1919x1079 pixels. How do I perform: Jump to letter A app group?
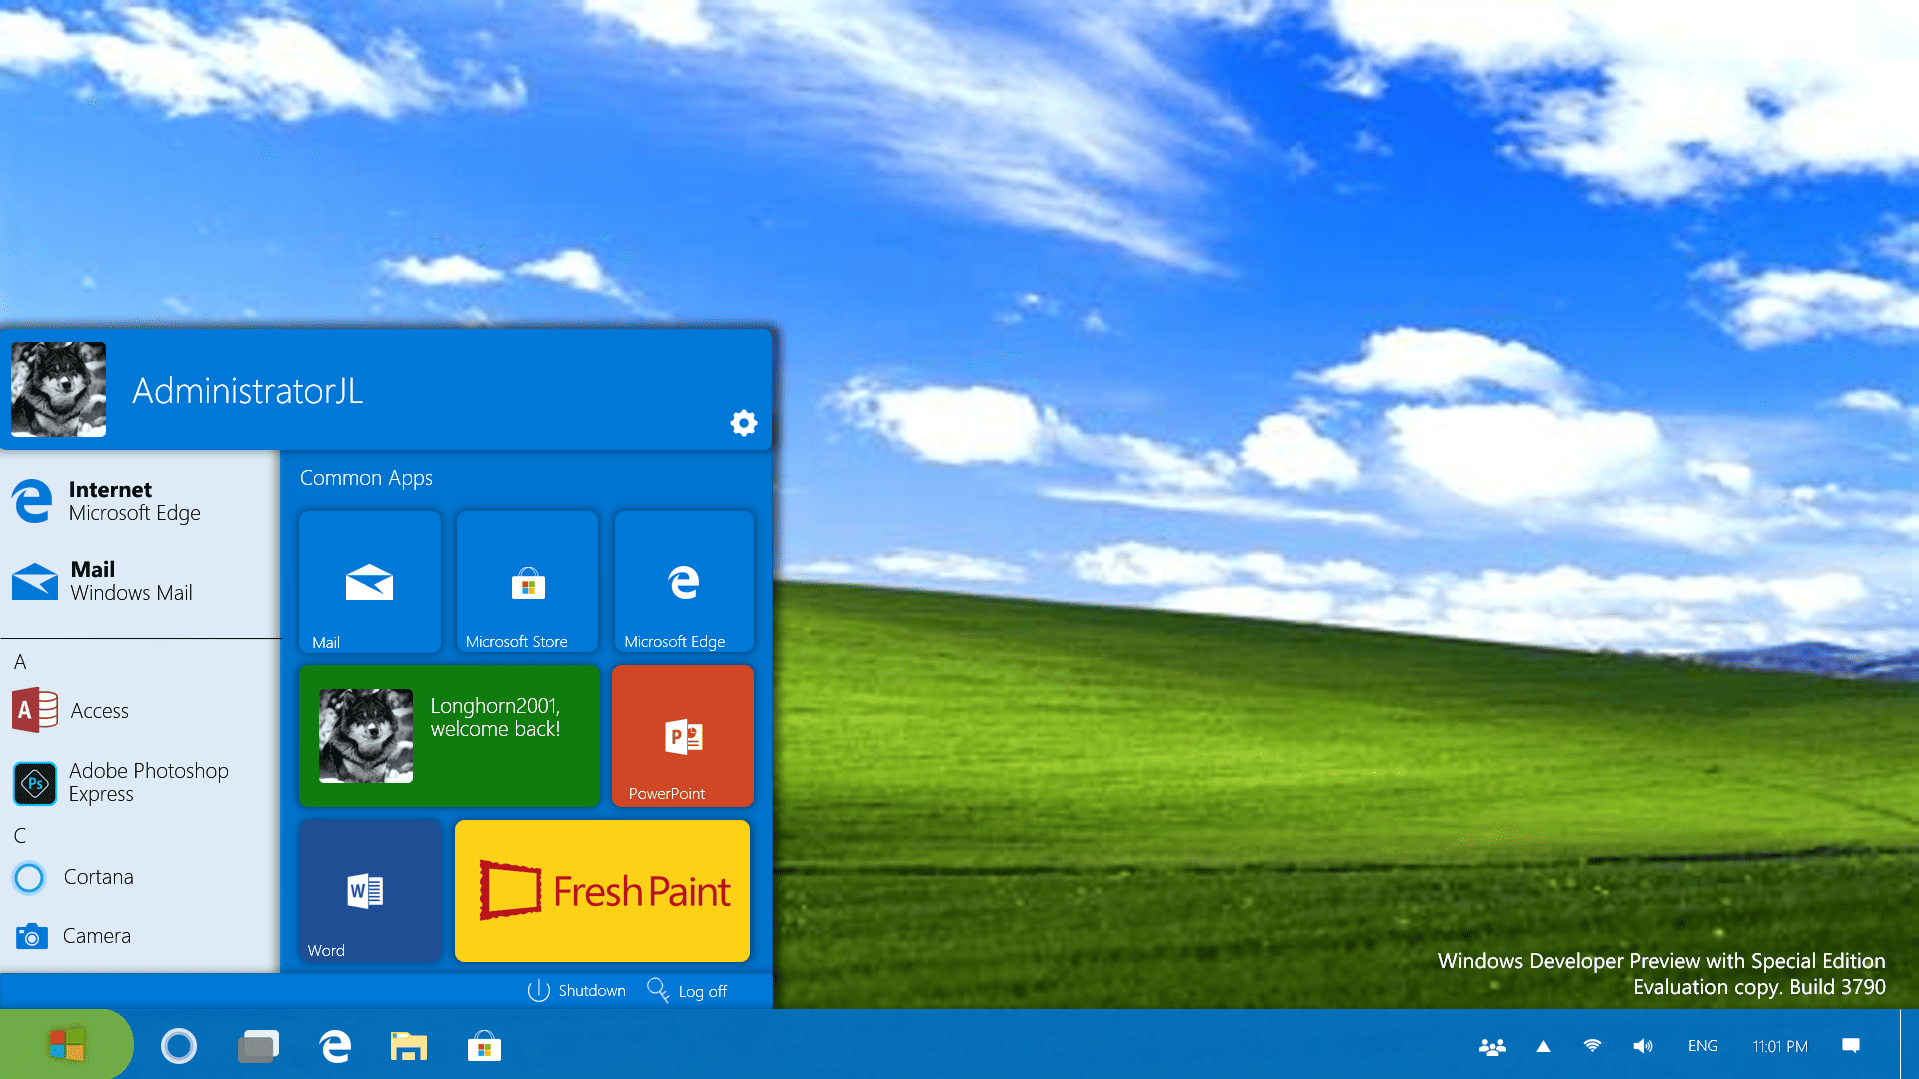(20, 662)
